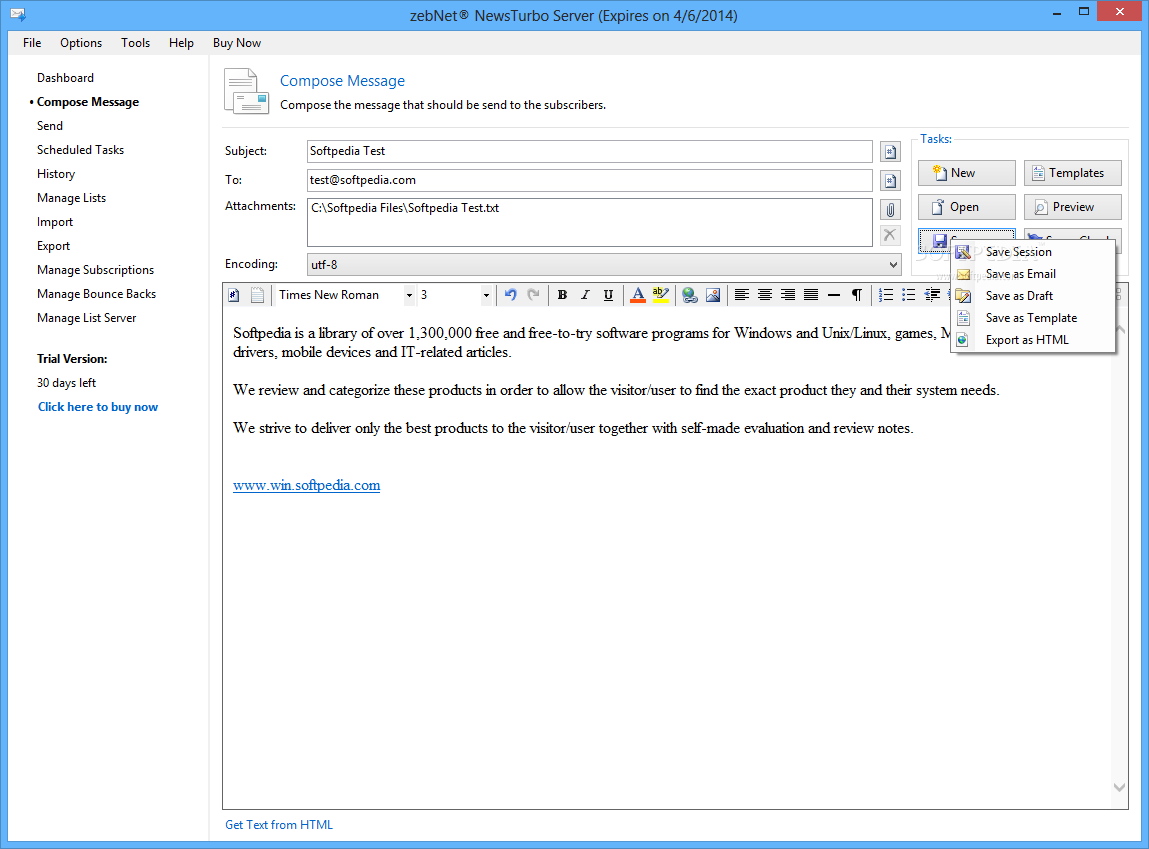The height and width of the screenshot is (849, 1149).
Task: Open the Tools menu
Action: pos(136,42)
